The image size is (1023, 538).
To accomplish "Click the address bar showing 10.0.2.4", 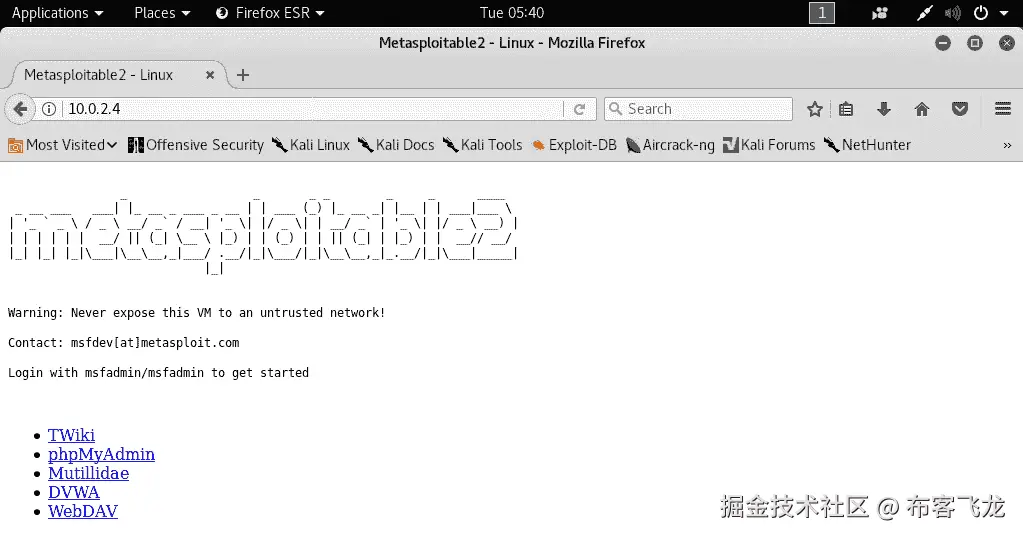I will (313, 109).
